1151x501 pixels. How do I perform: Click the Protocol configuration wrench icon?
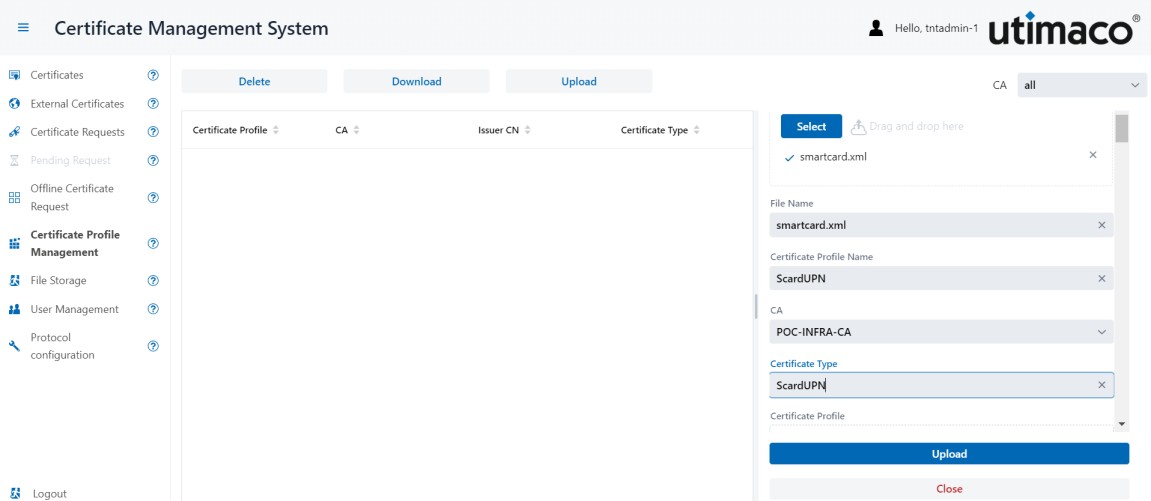tap(14, 346)
